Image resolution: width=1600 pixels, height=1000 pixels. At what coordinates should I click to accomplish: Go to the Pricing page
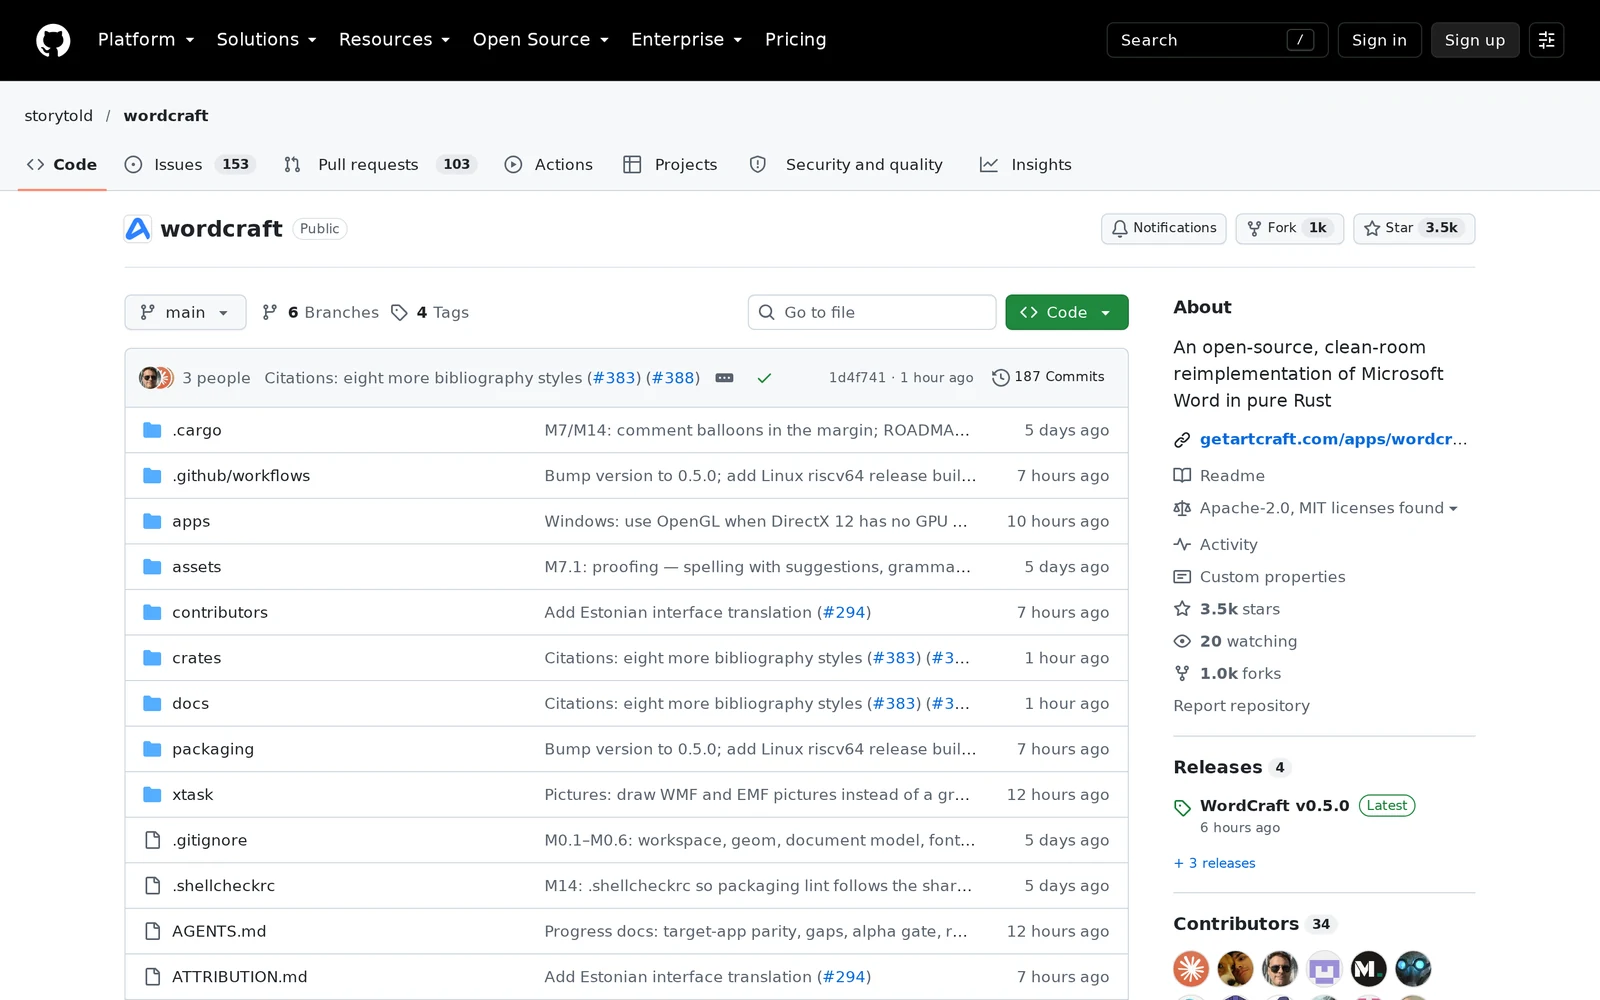pos(795,40)
